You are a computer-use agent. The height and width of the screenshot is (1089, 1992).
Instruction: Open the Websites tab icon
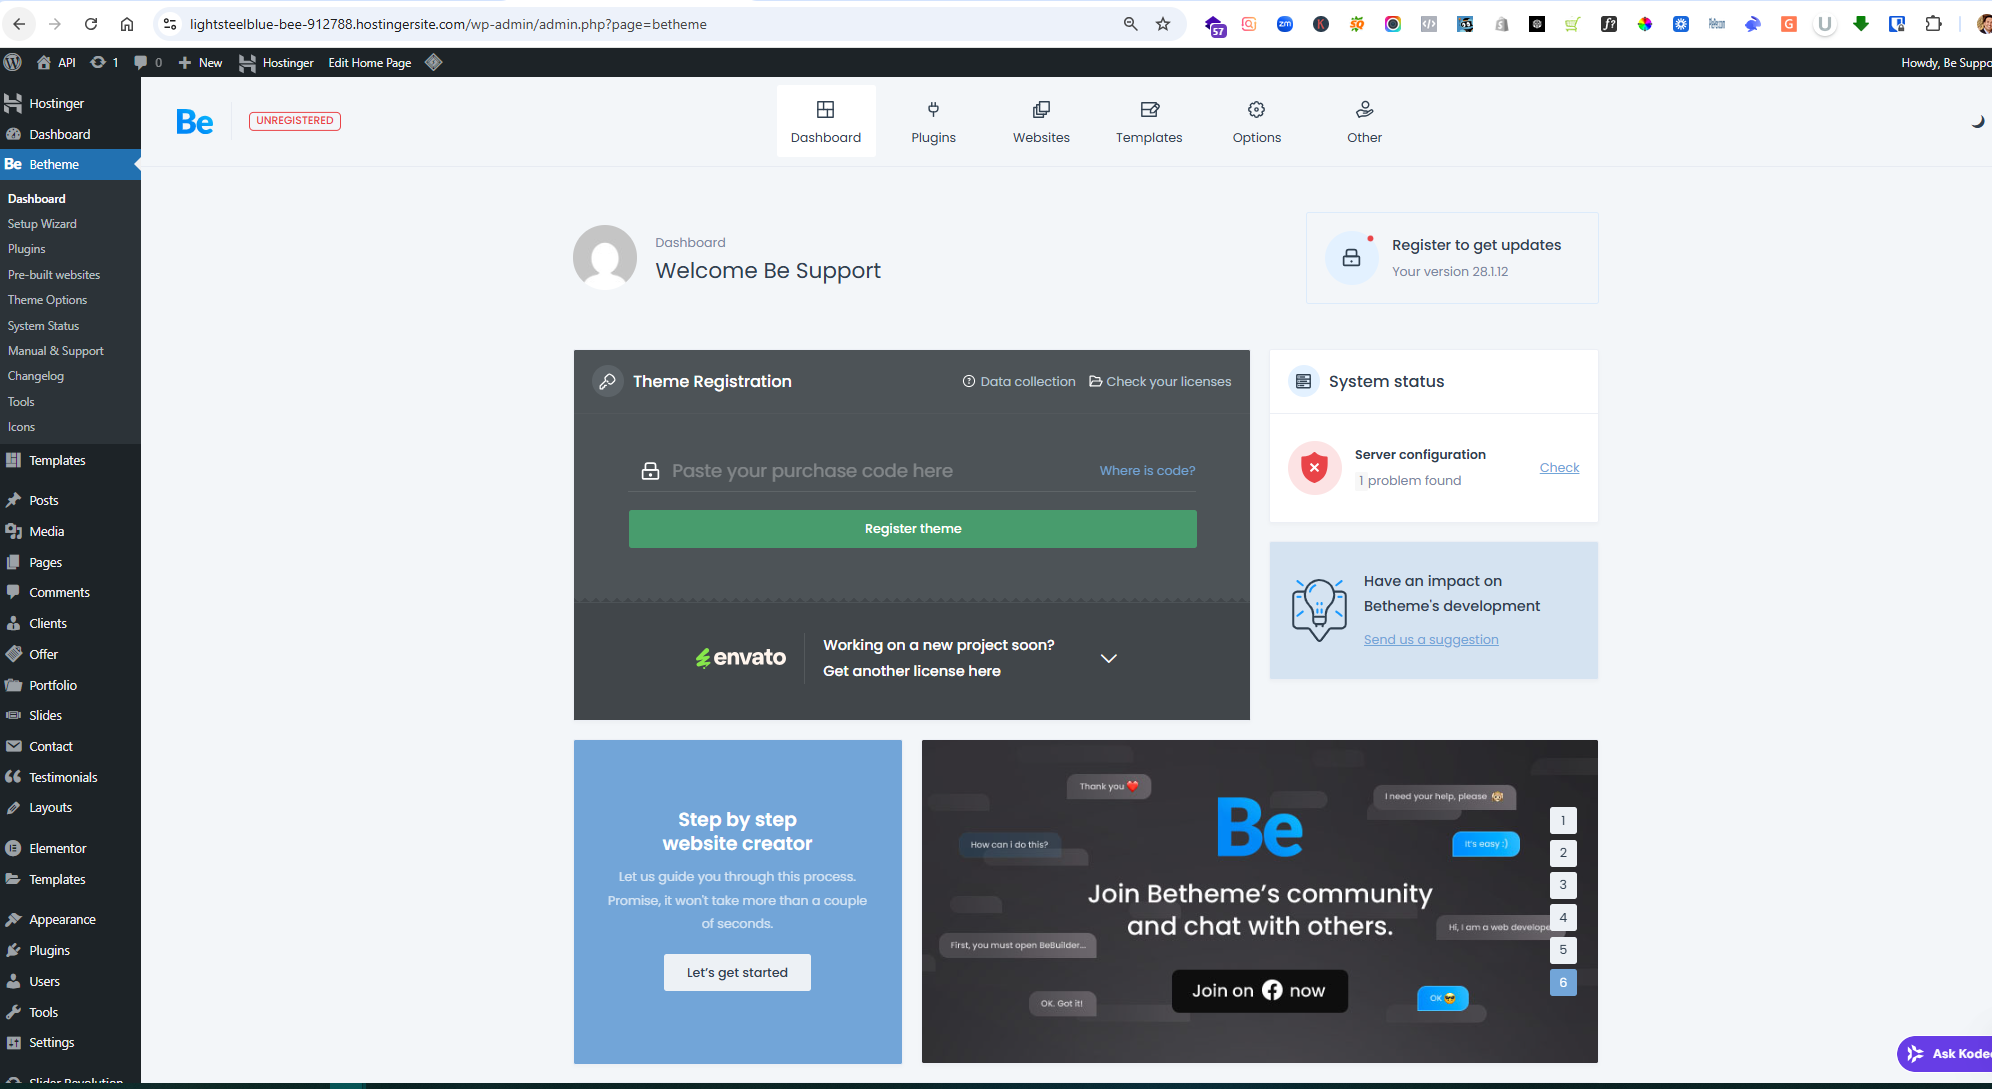click(1041, 110)
